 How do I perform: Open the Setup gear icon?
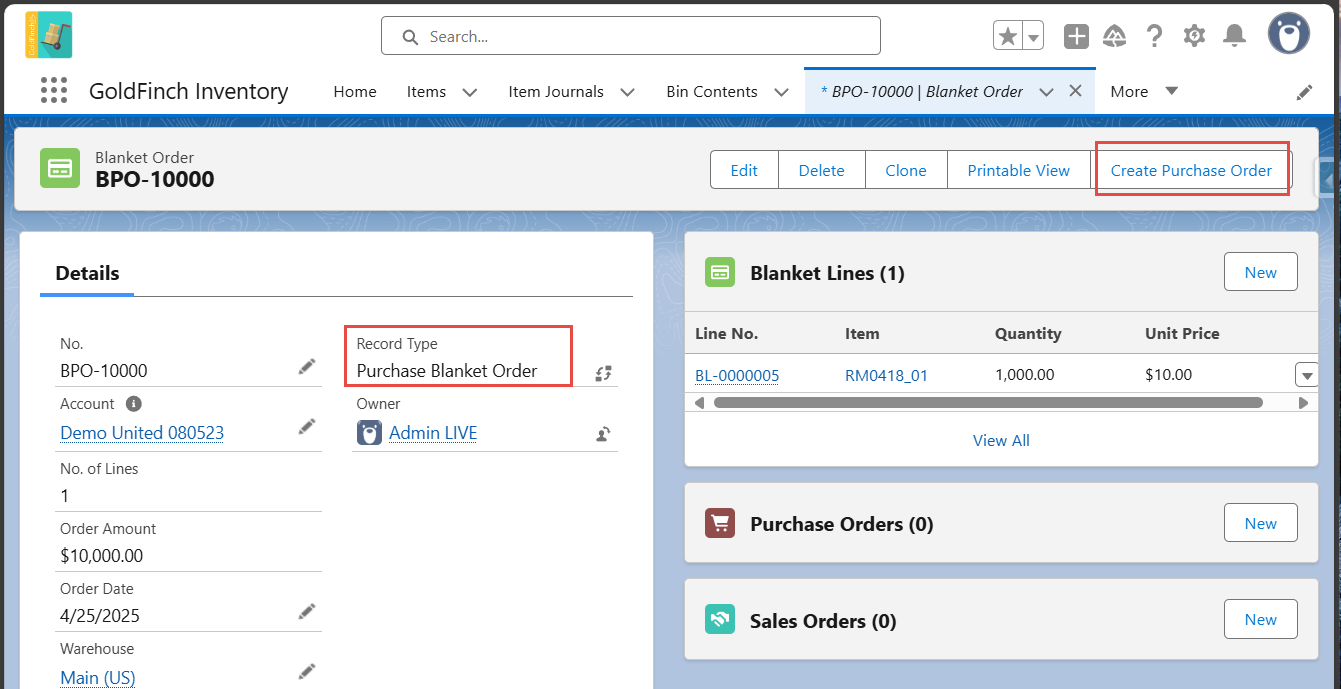[x=1194, y=36]
